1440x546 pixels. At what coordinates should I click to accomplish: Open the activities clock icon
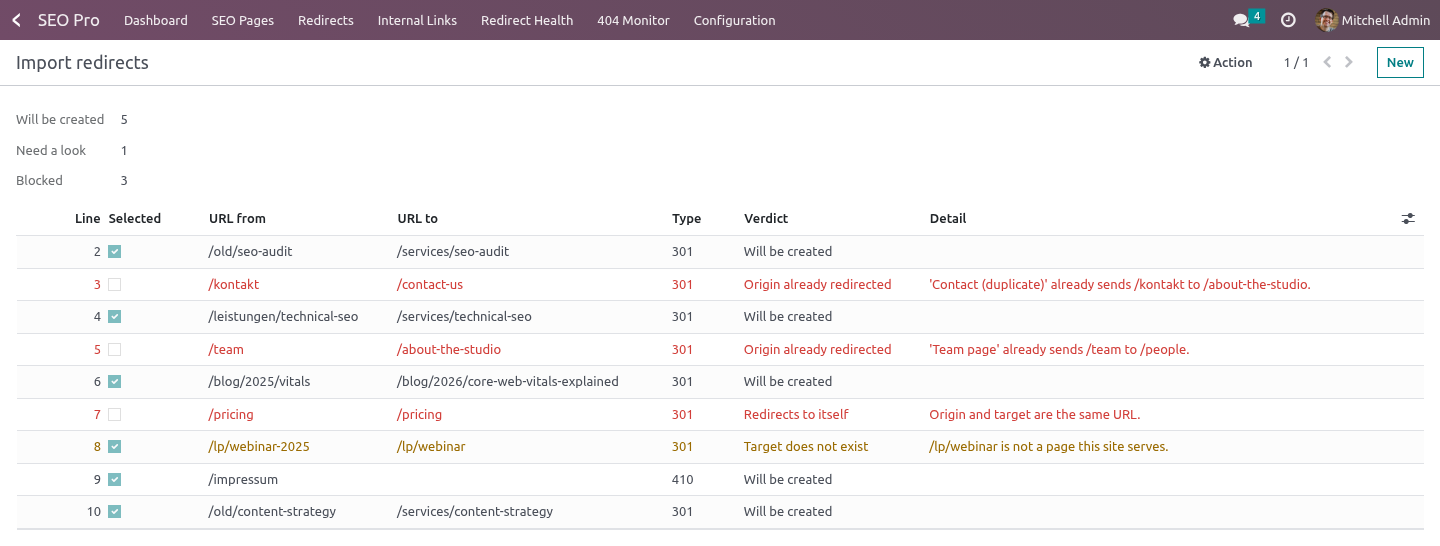pos(1288,20)
